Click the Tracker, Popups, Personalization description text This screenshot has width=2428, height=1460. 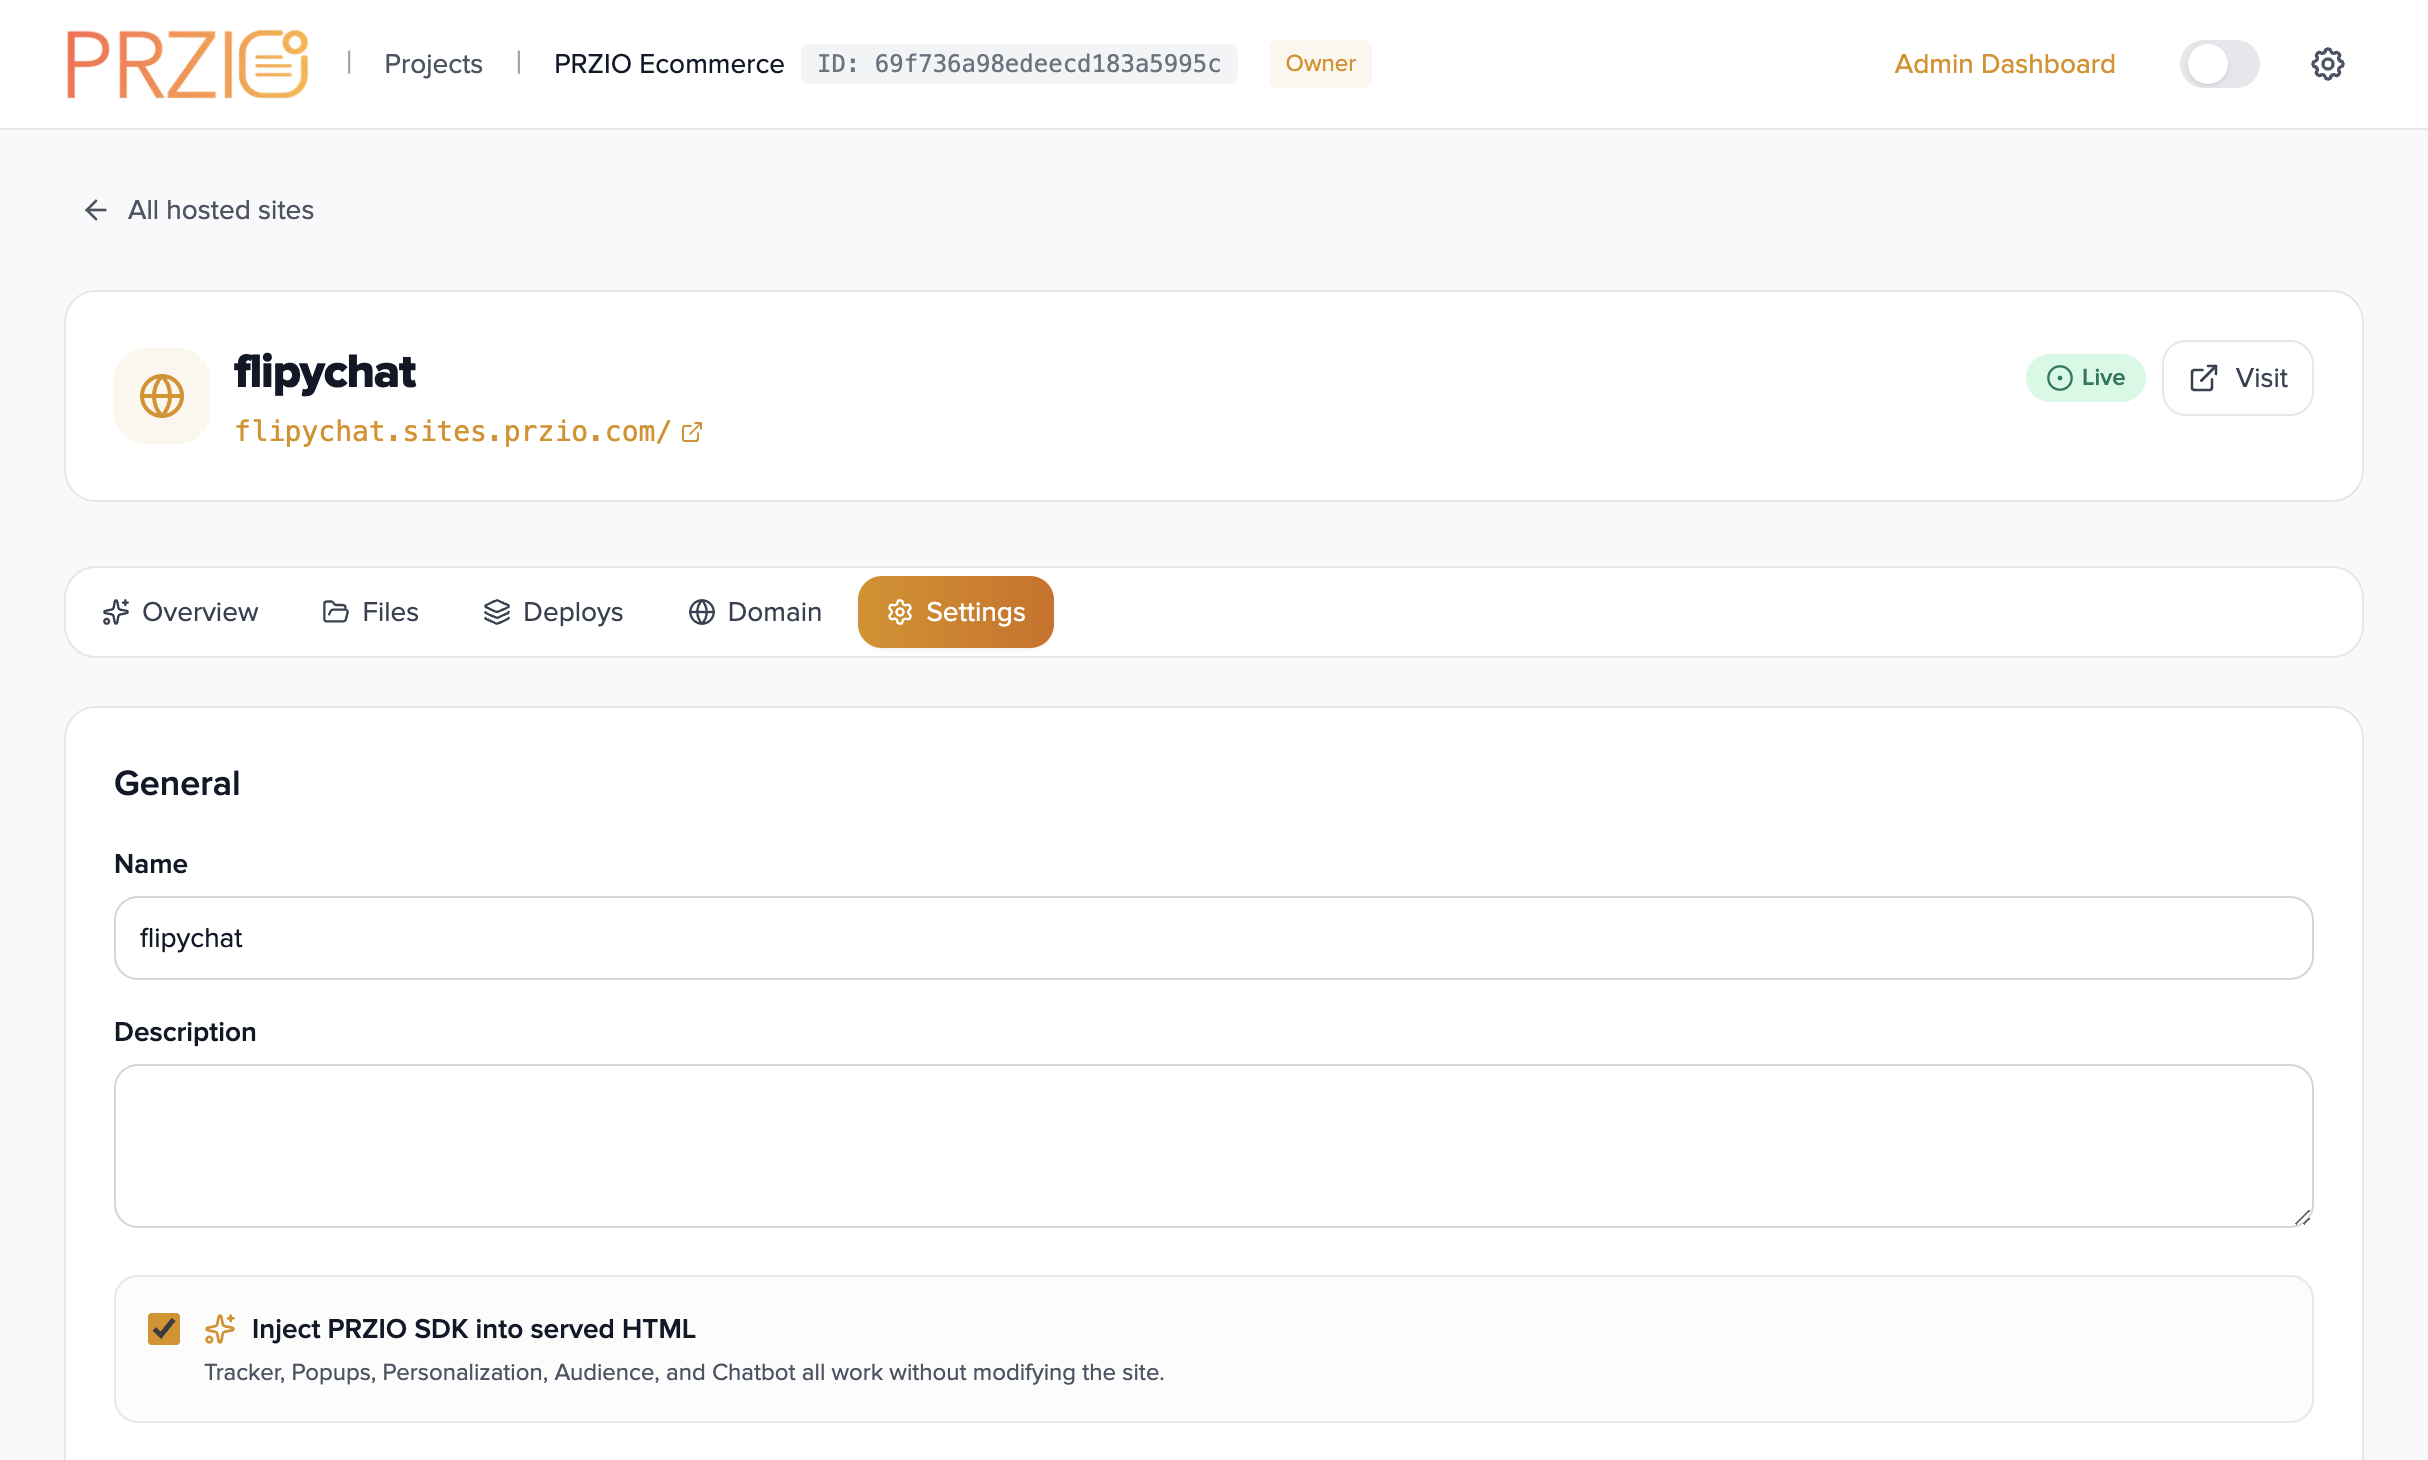click(x=684, y=1373)
